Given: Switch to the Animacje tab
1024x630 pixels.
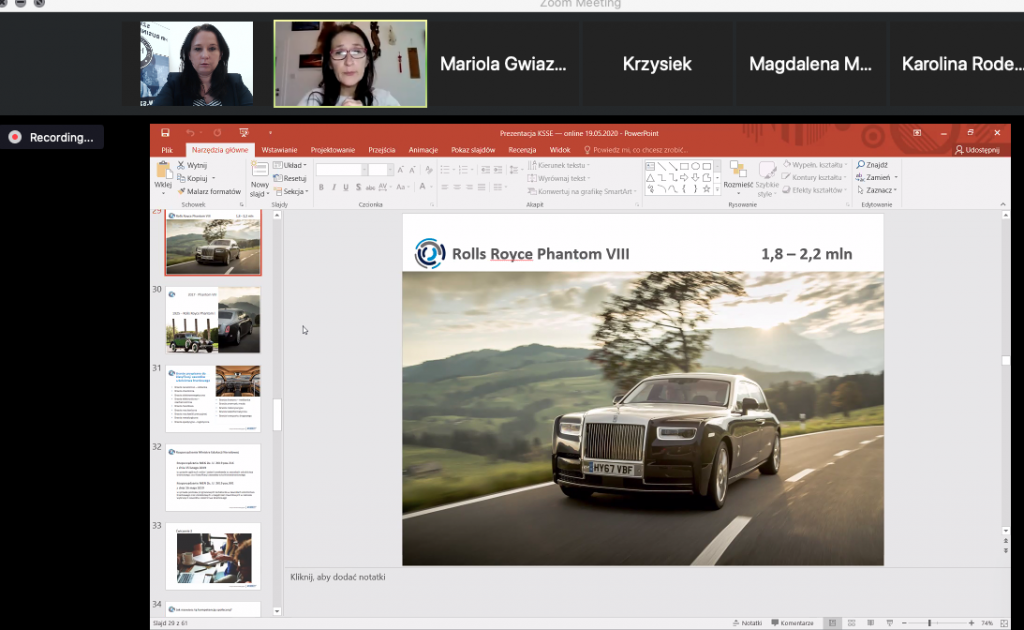Looking at the screenshot, I should coord(423,149).
